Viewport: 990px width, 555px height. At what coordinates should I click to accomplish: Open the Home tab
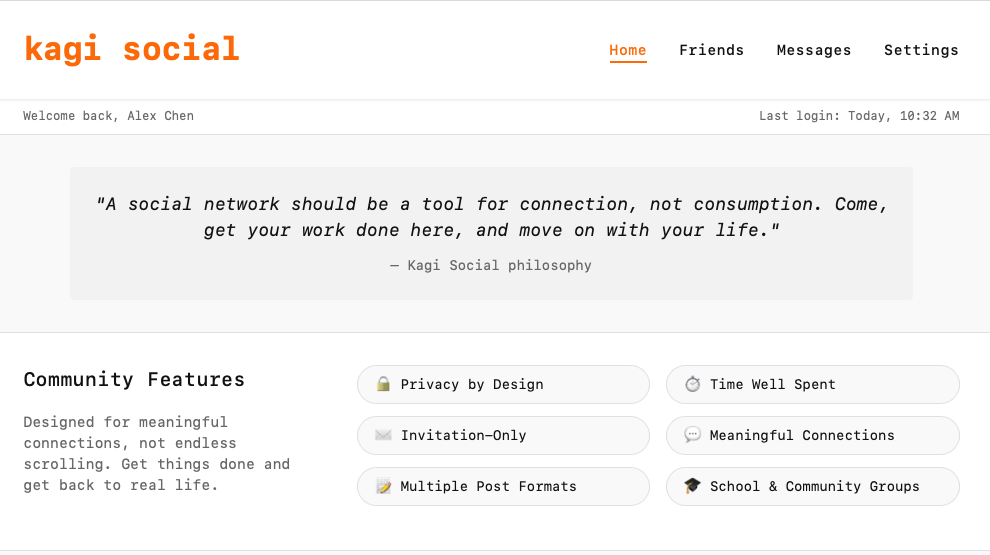click(628, 50)
